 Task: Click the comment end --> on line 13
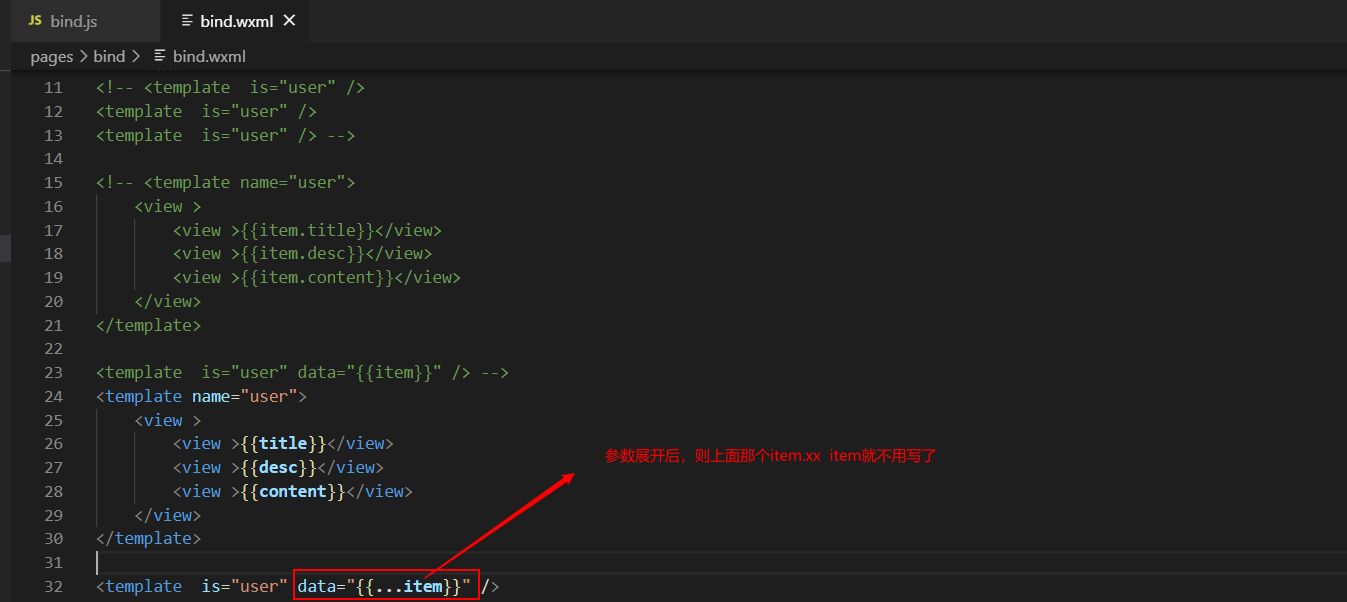[x=341, y=136]
